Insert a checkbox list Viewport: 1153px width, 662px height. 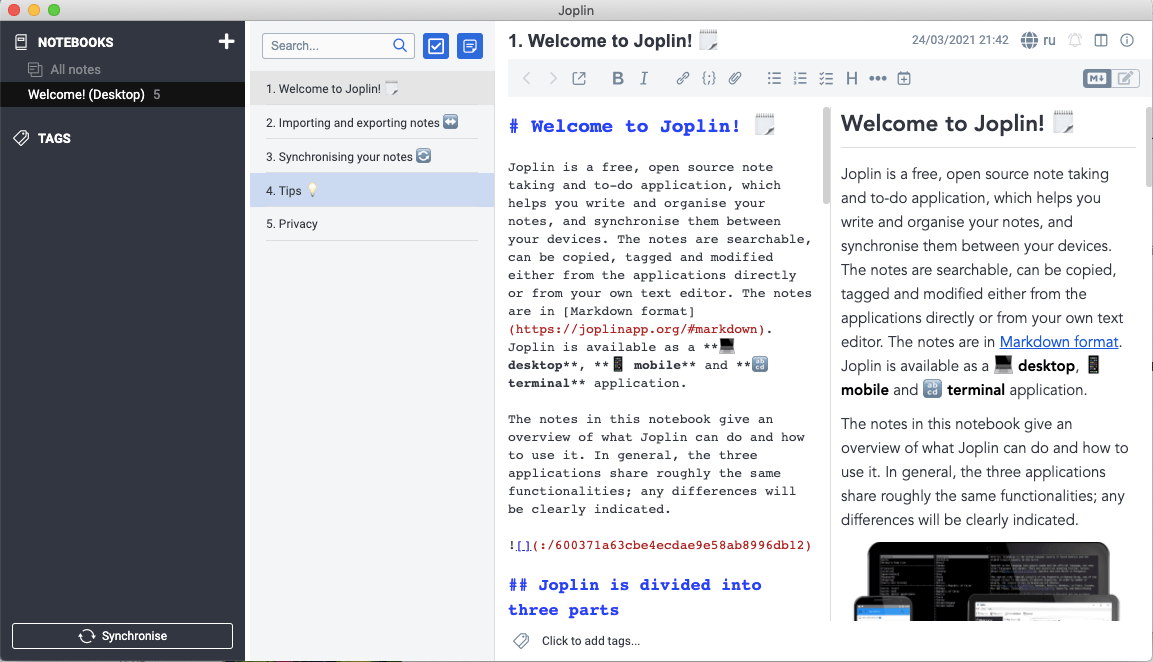[826, 78]
